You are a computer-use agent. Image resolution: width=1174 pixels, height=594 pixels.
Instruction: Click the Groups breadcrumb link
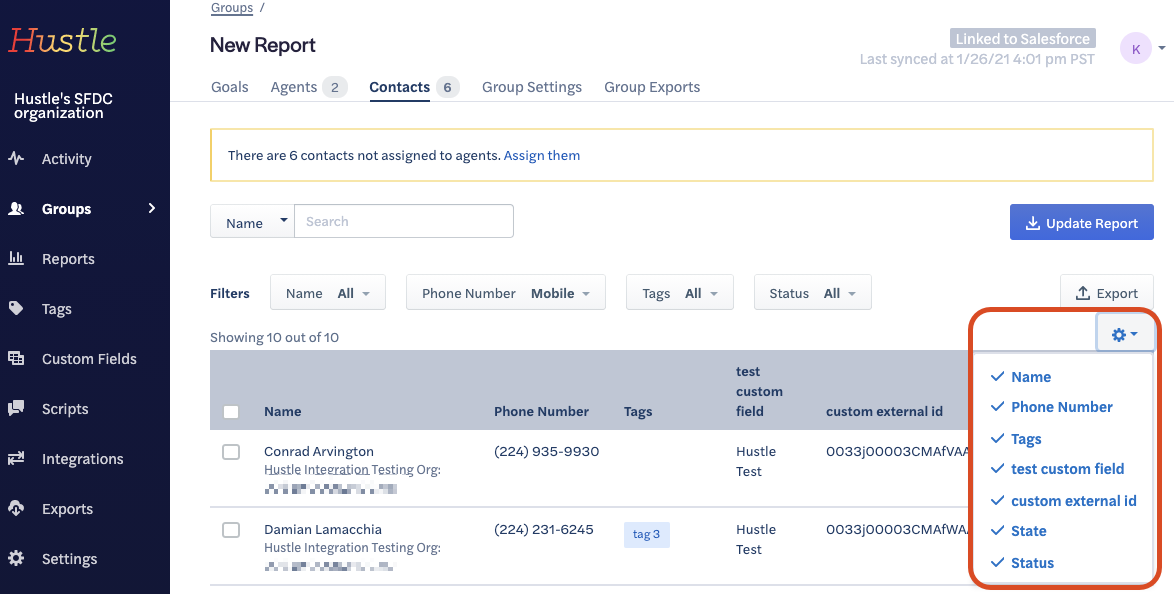pyautogui.click(x=232, y=7)
